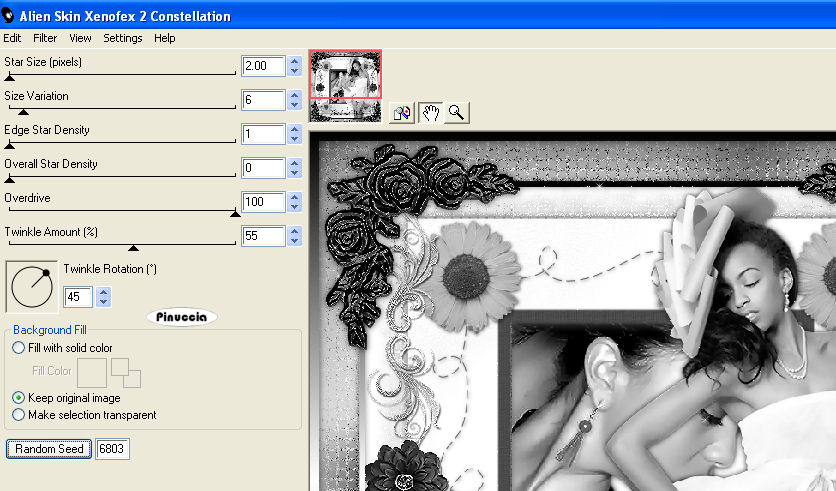Click the random seed value field 6803
The image size is (836, 491).
(x=112, y=449)
